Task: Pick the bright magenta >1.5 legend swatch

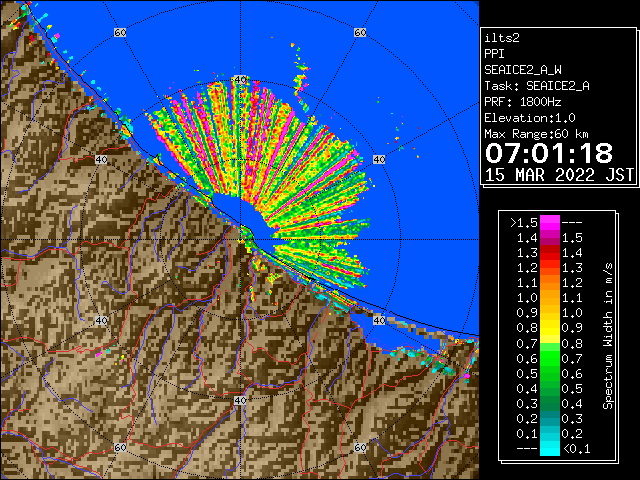Action: tap(550, 222)
